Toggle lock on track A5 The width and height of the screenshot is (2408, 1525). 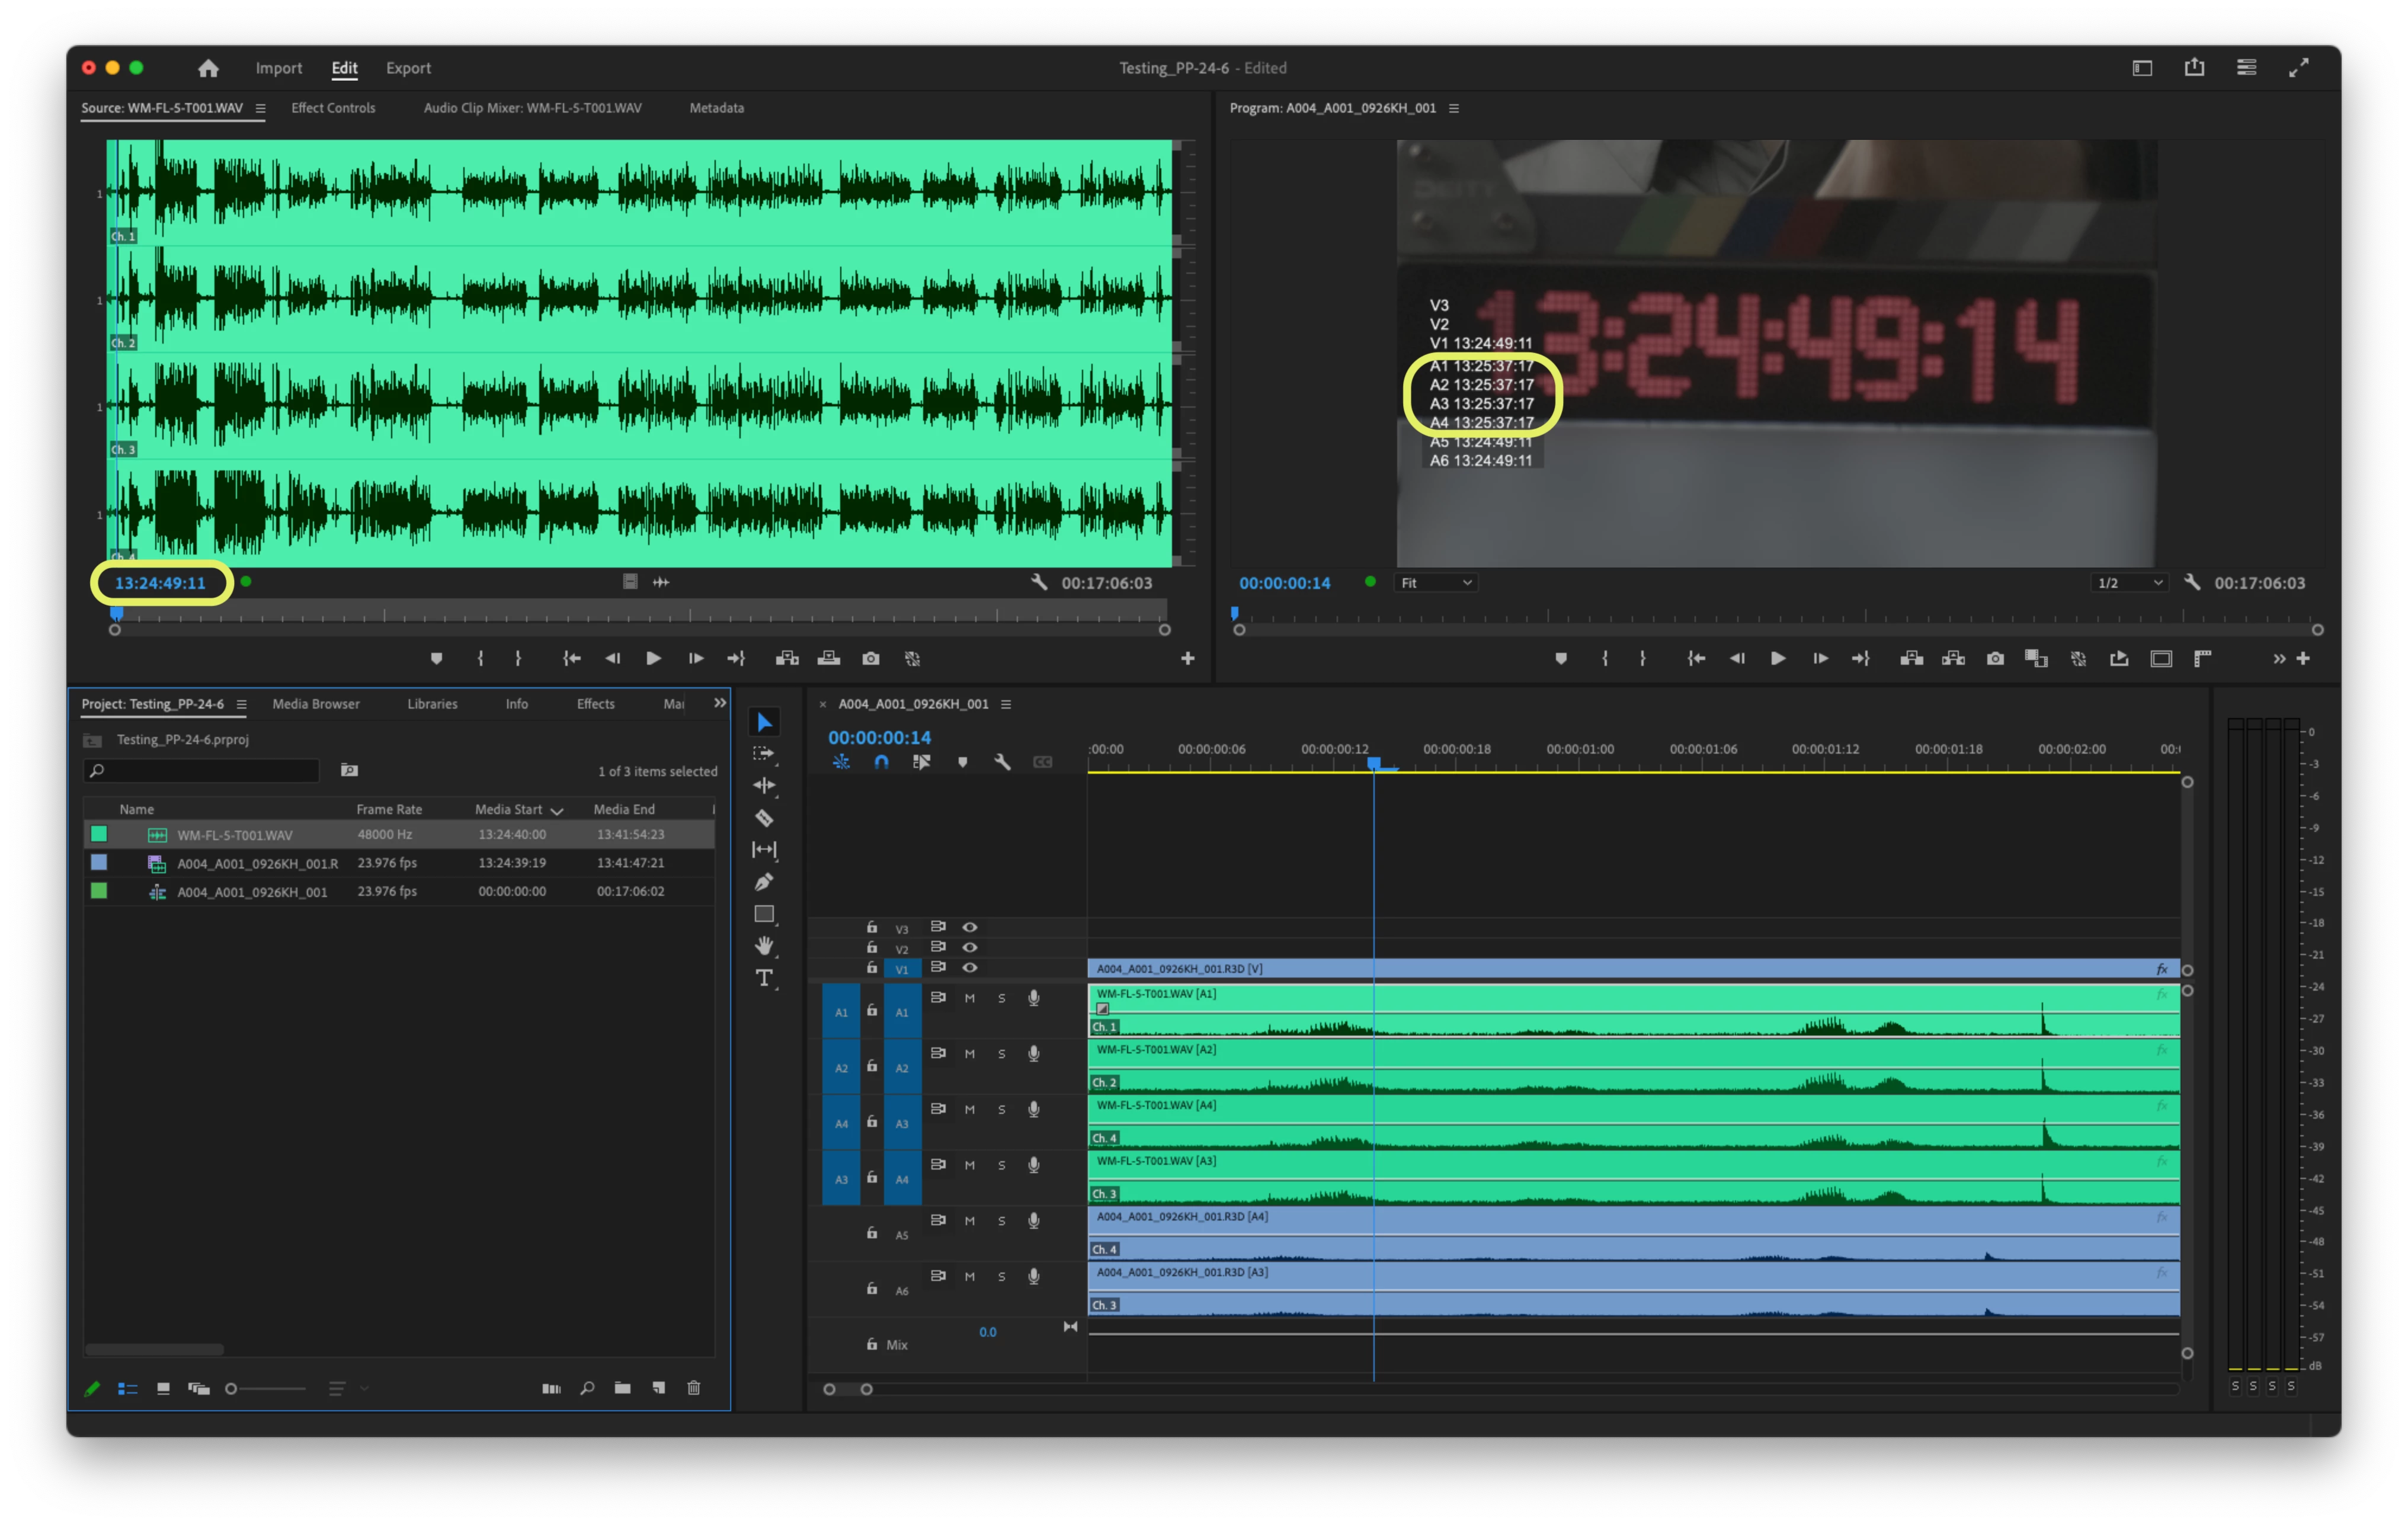[x=872, y=1233]
